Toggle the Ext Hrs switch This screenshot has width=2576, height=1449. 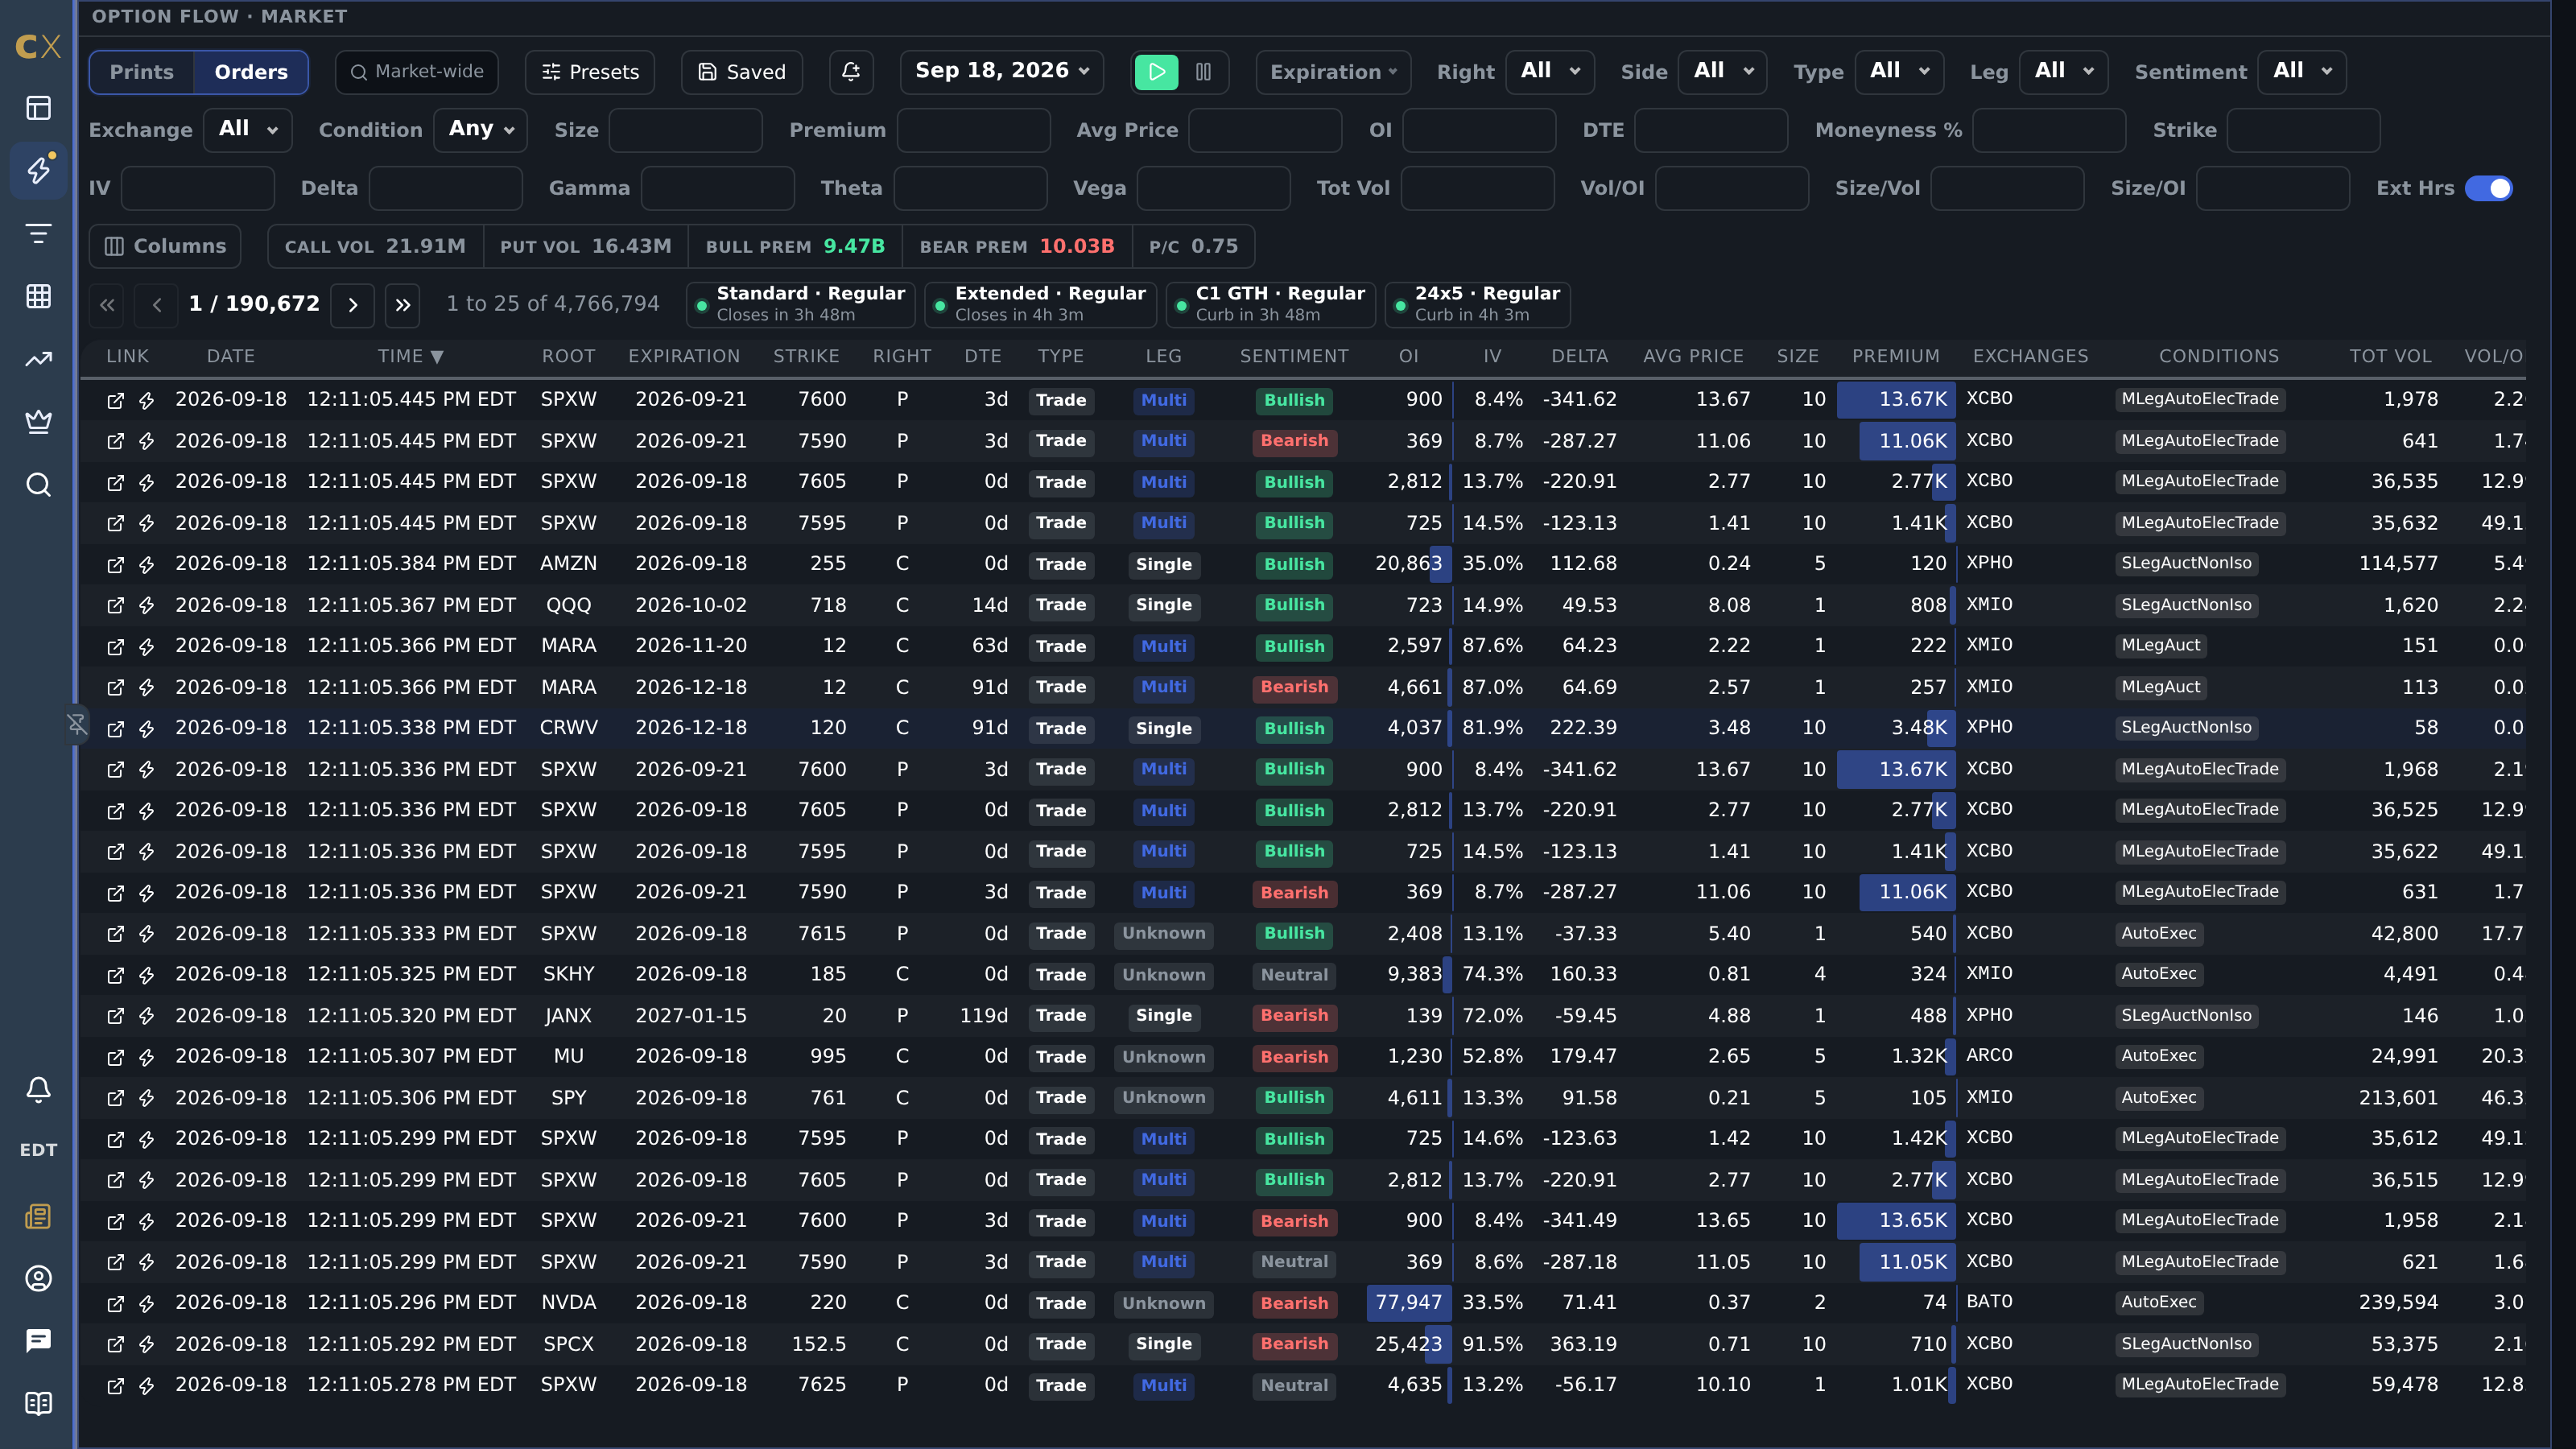coord(2488,188)
